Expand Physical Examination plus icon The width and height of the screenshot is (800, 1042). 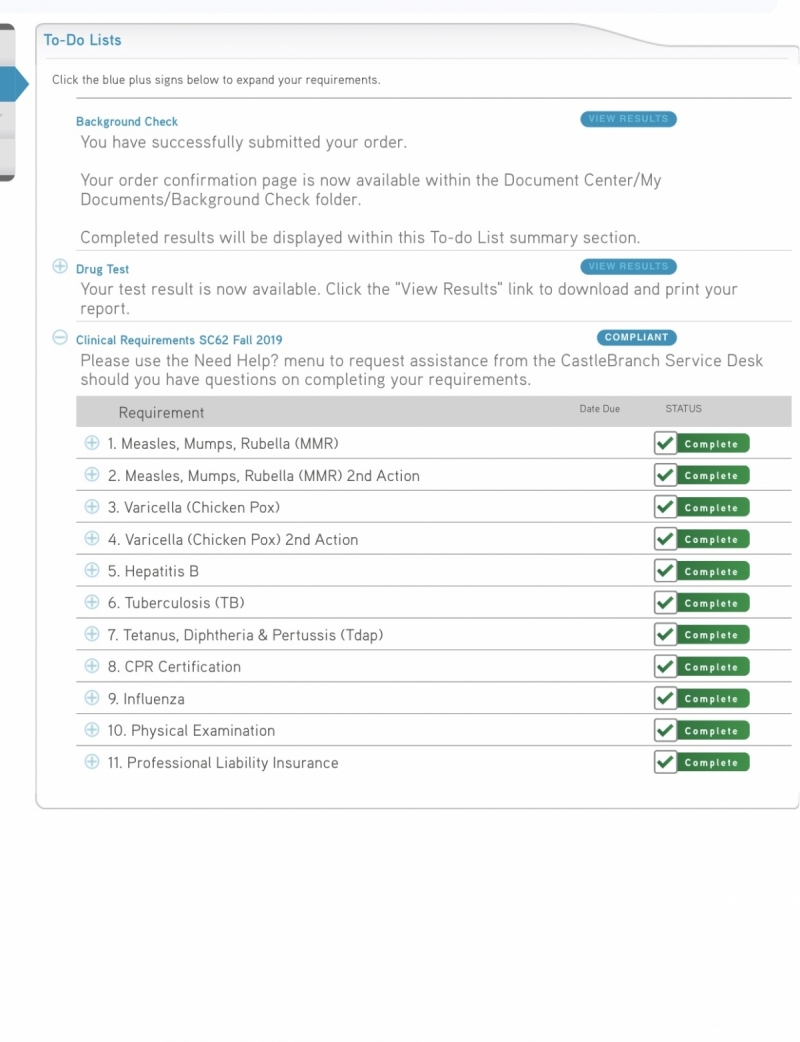point(92,730)
